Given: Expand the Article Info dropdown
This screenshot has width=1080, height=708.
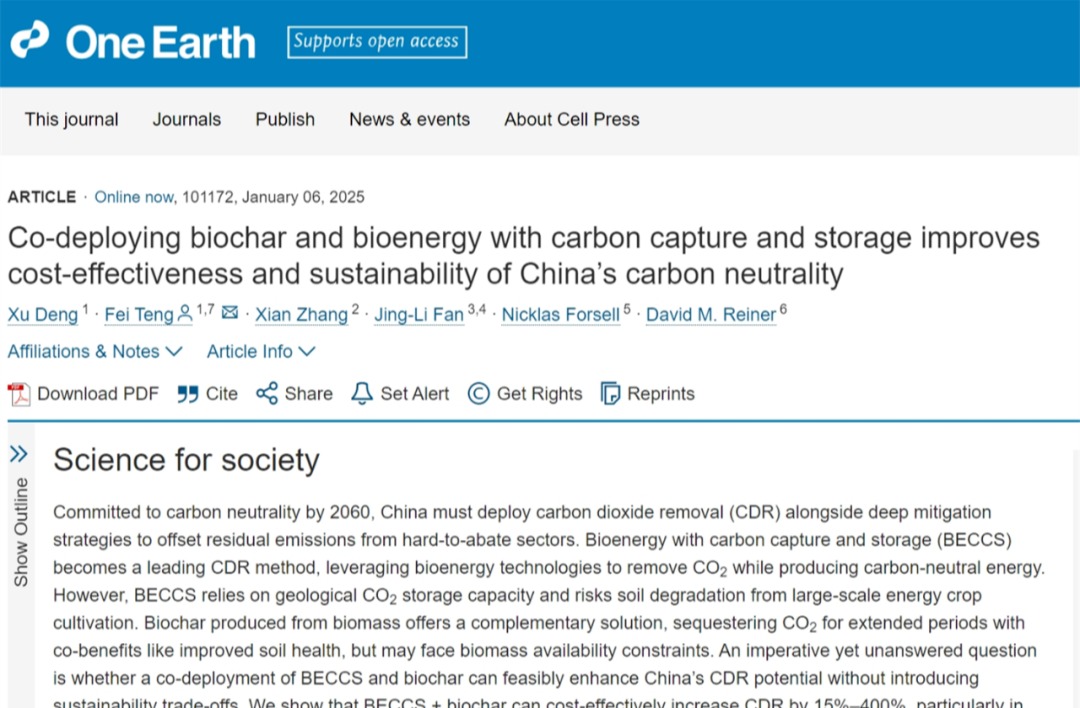Looking at the screenshot, I should [261, 351].
